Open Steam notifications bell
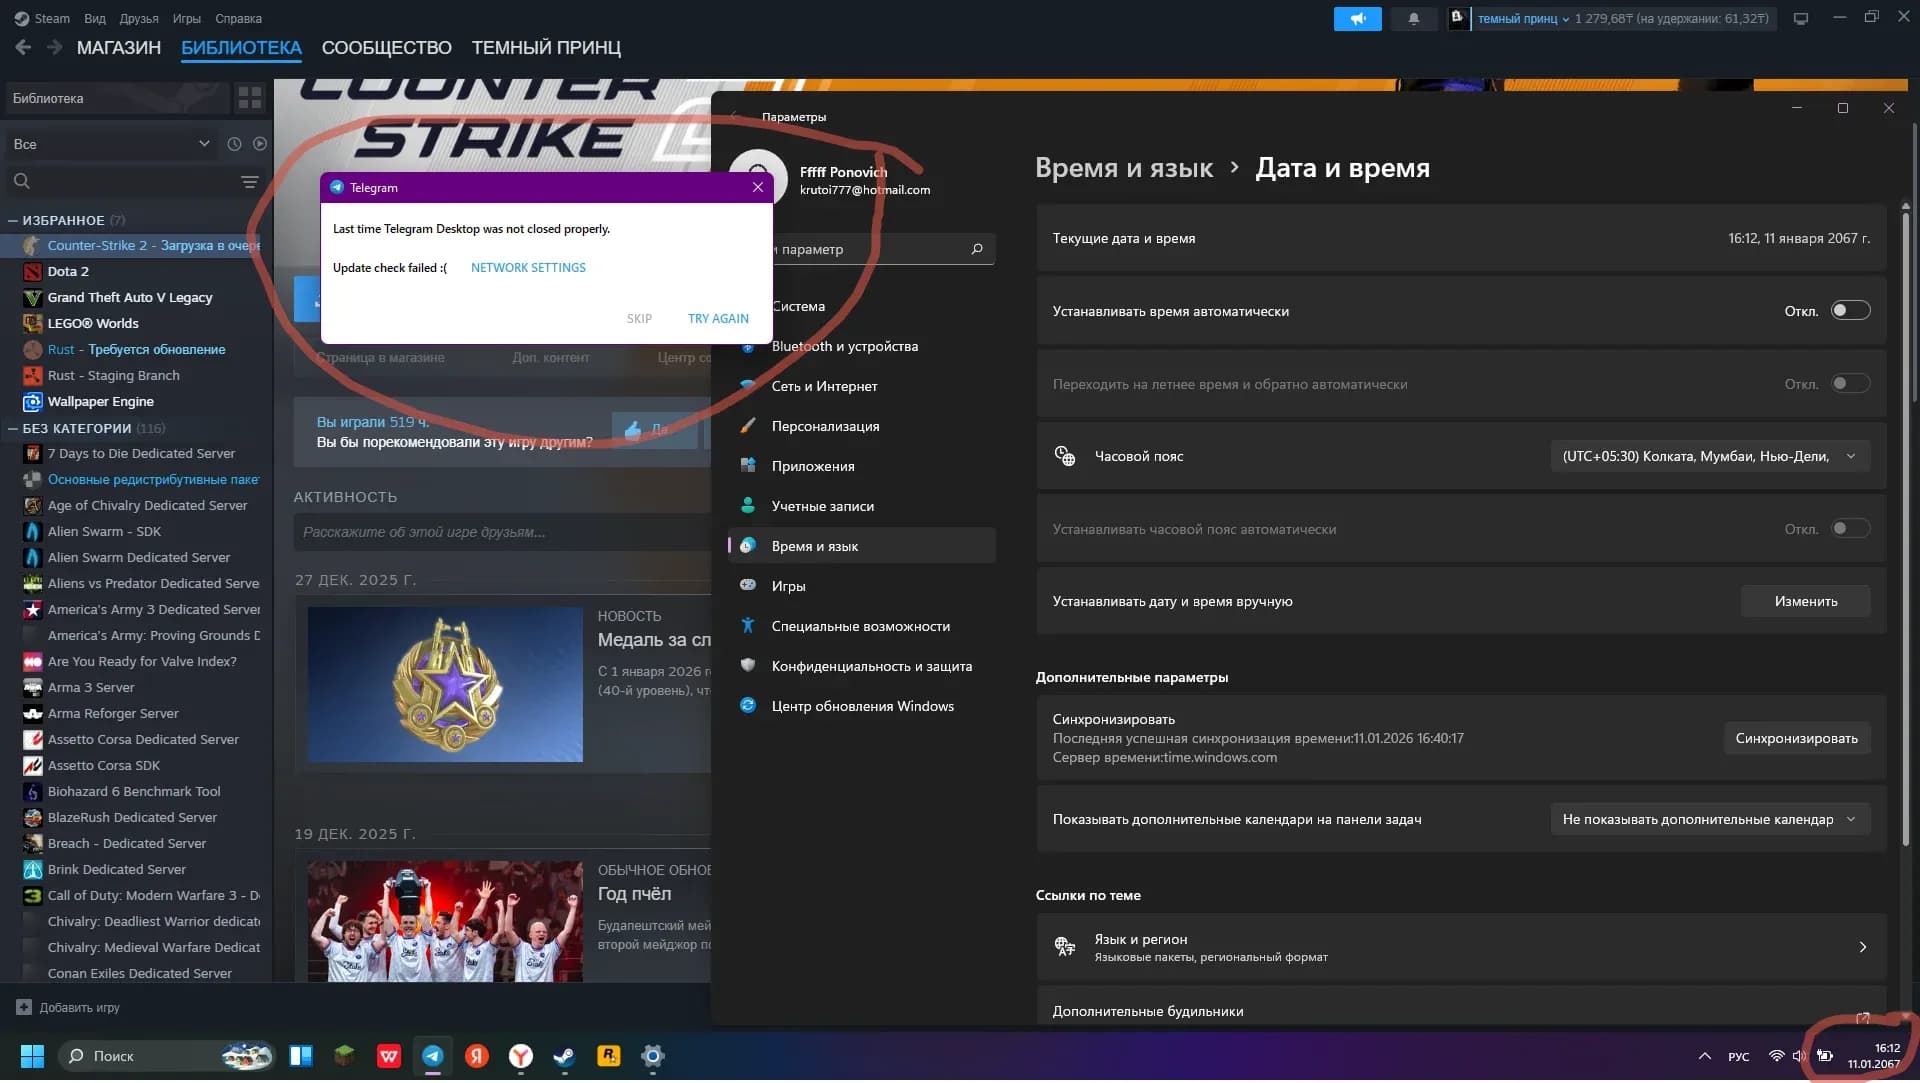The width and height of the screenshot is (1920, 1083). pyautogui.click(x=1413, y=19)
